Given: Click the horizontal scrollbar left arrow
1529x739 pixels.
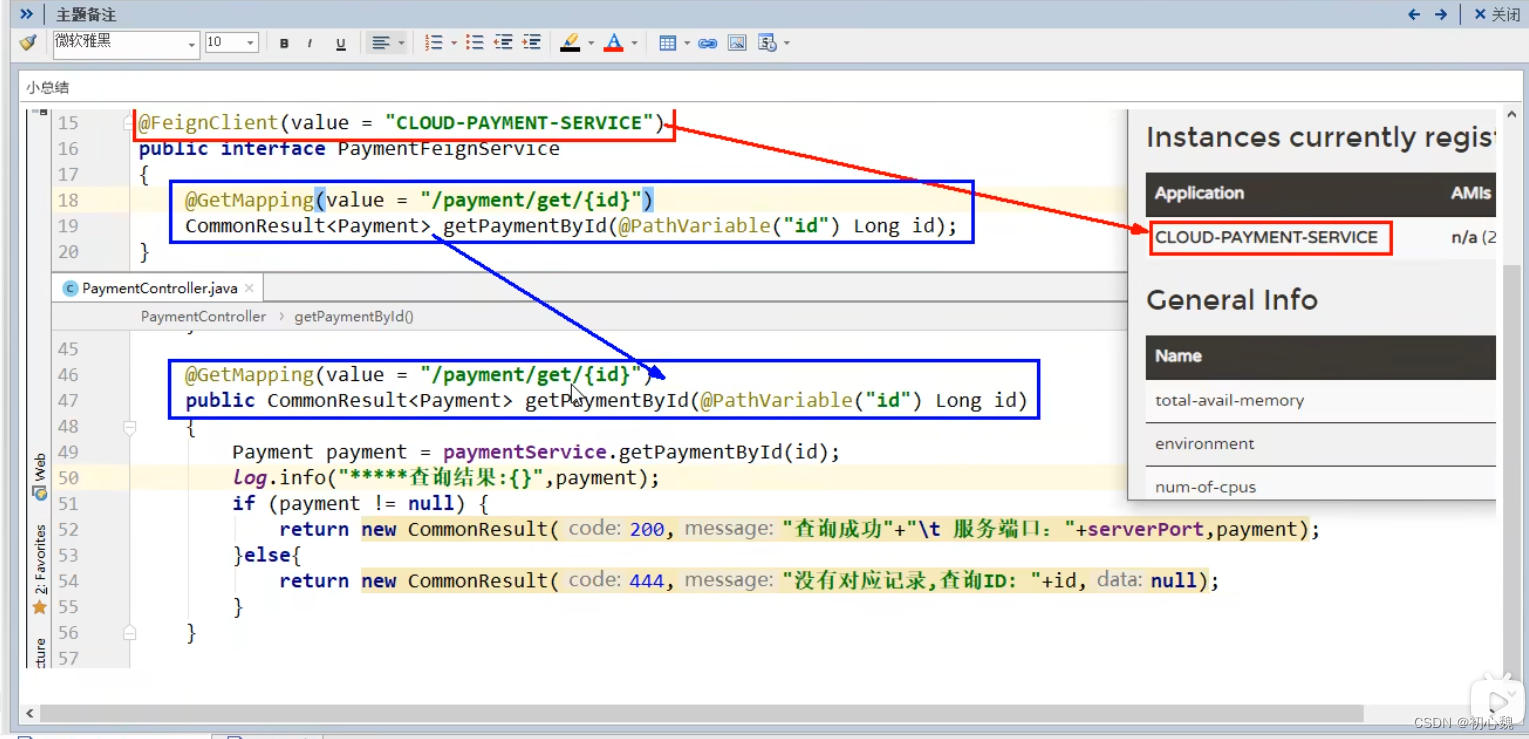Looking at the screenshot, I should [x=29, y=714].
